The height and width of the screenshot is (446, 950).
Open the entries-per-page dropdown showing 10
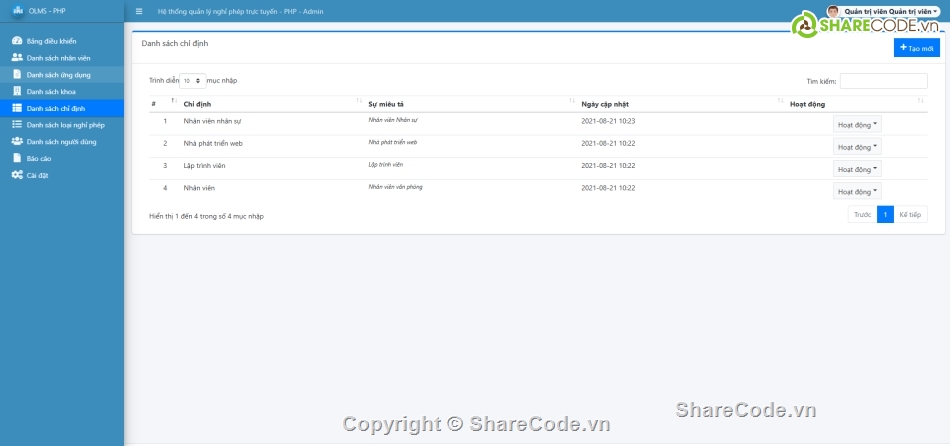(x=192, y=80)
